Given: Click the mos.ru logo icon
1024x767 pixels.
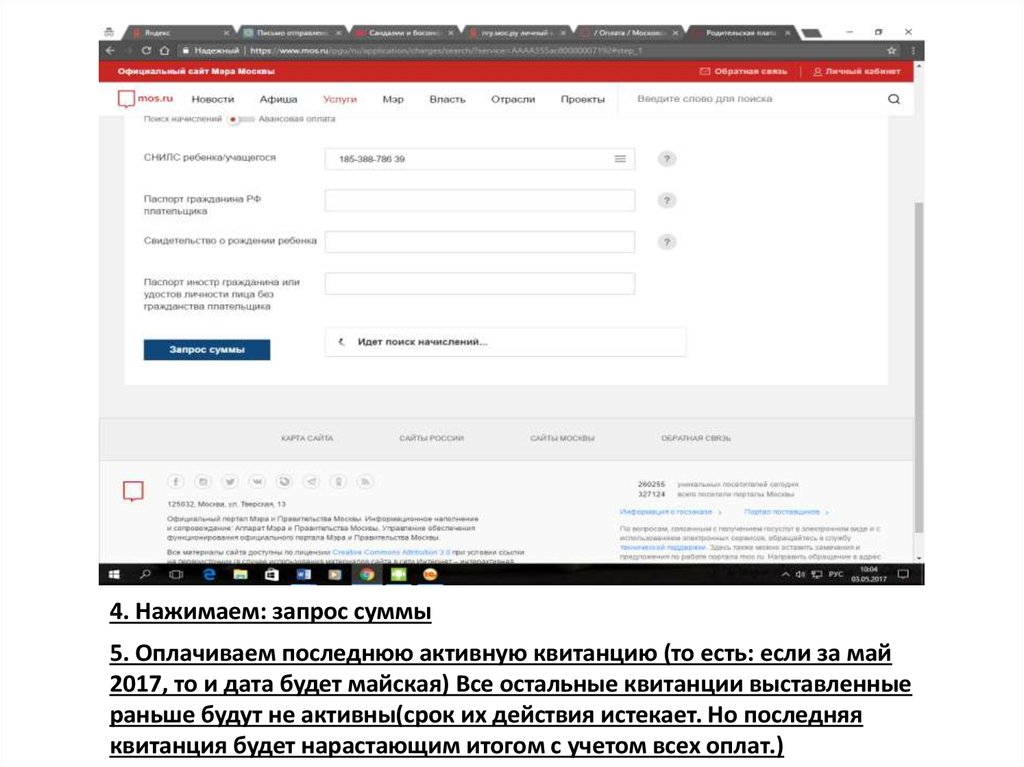Looking at the screenshot, I should tap(126, 99).
